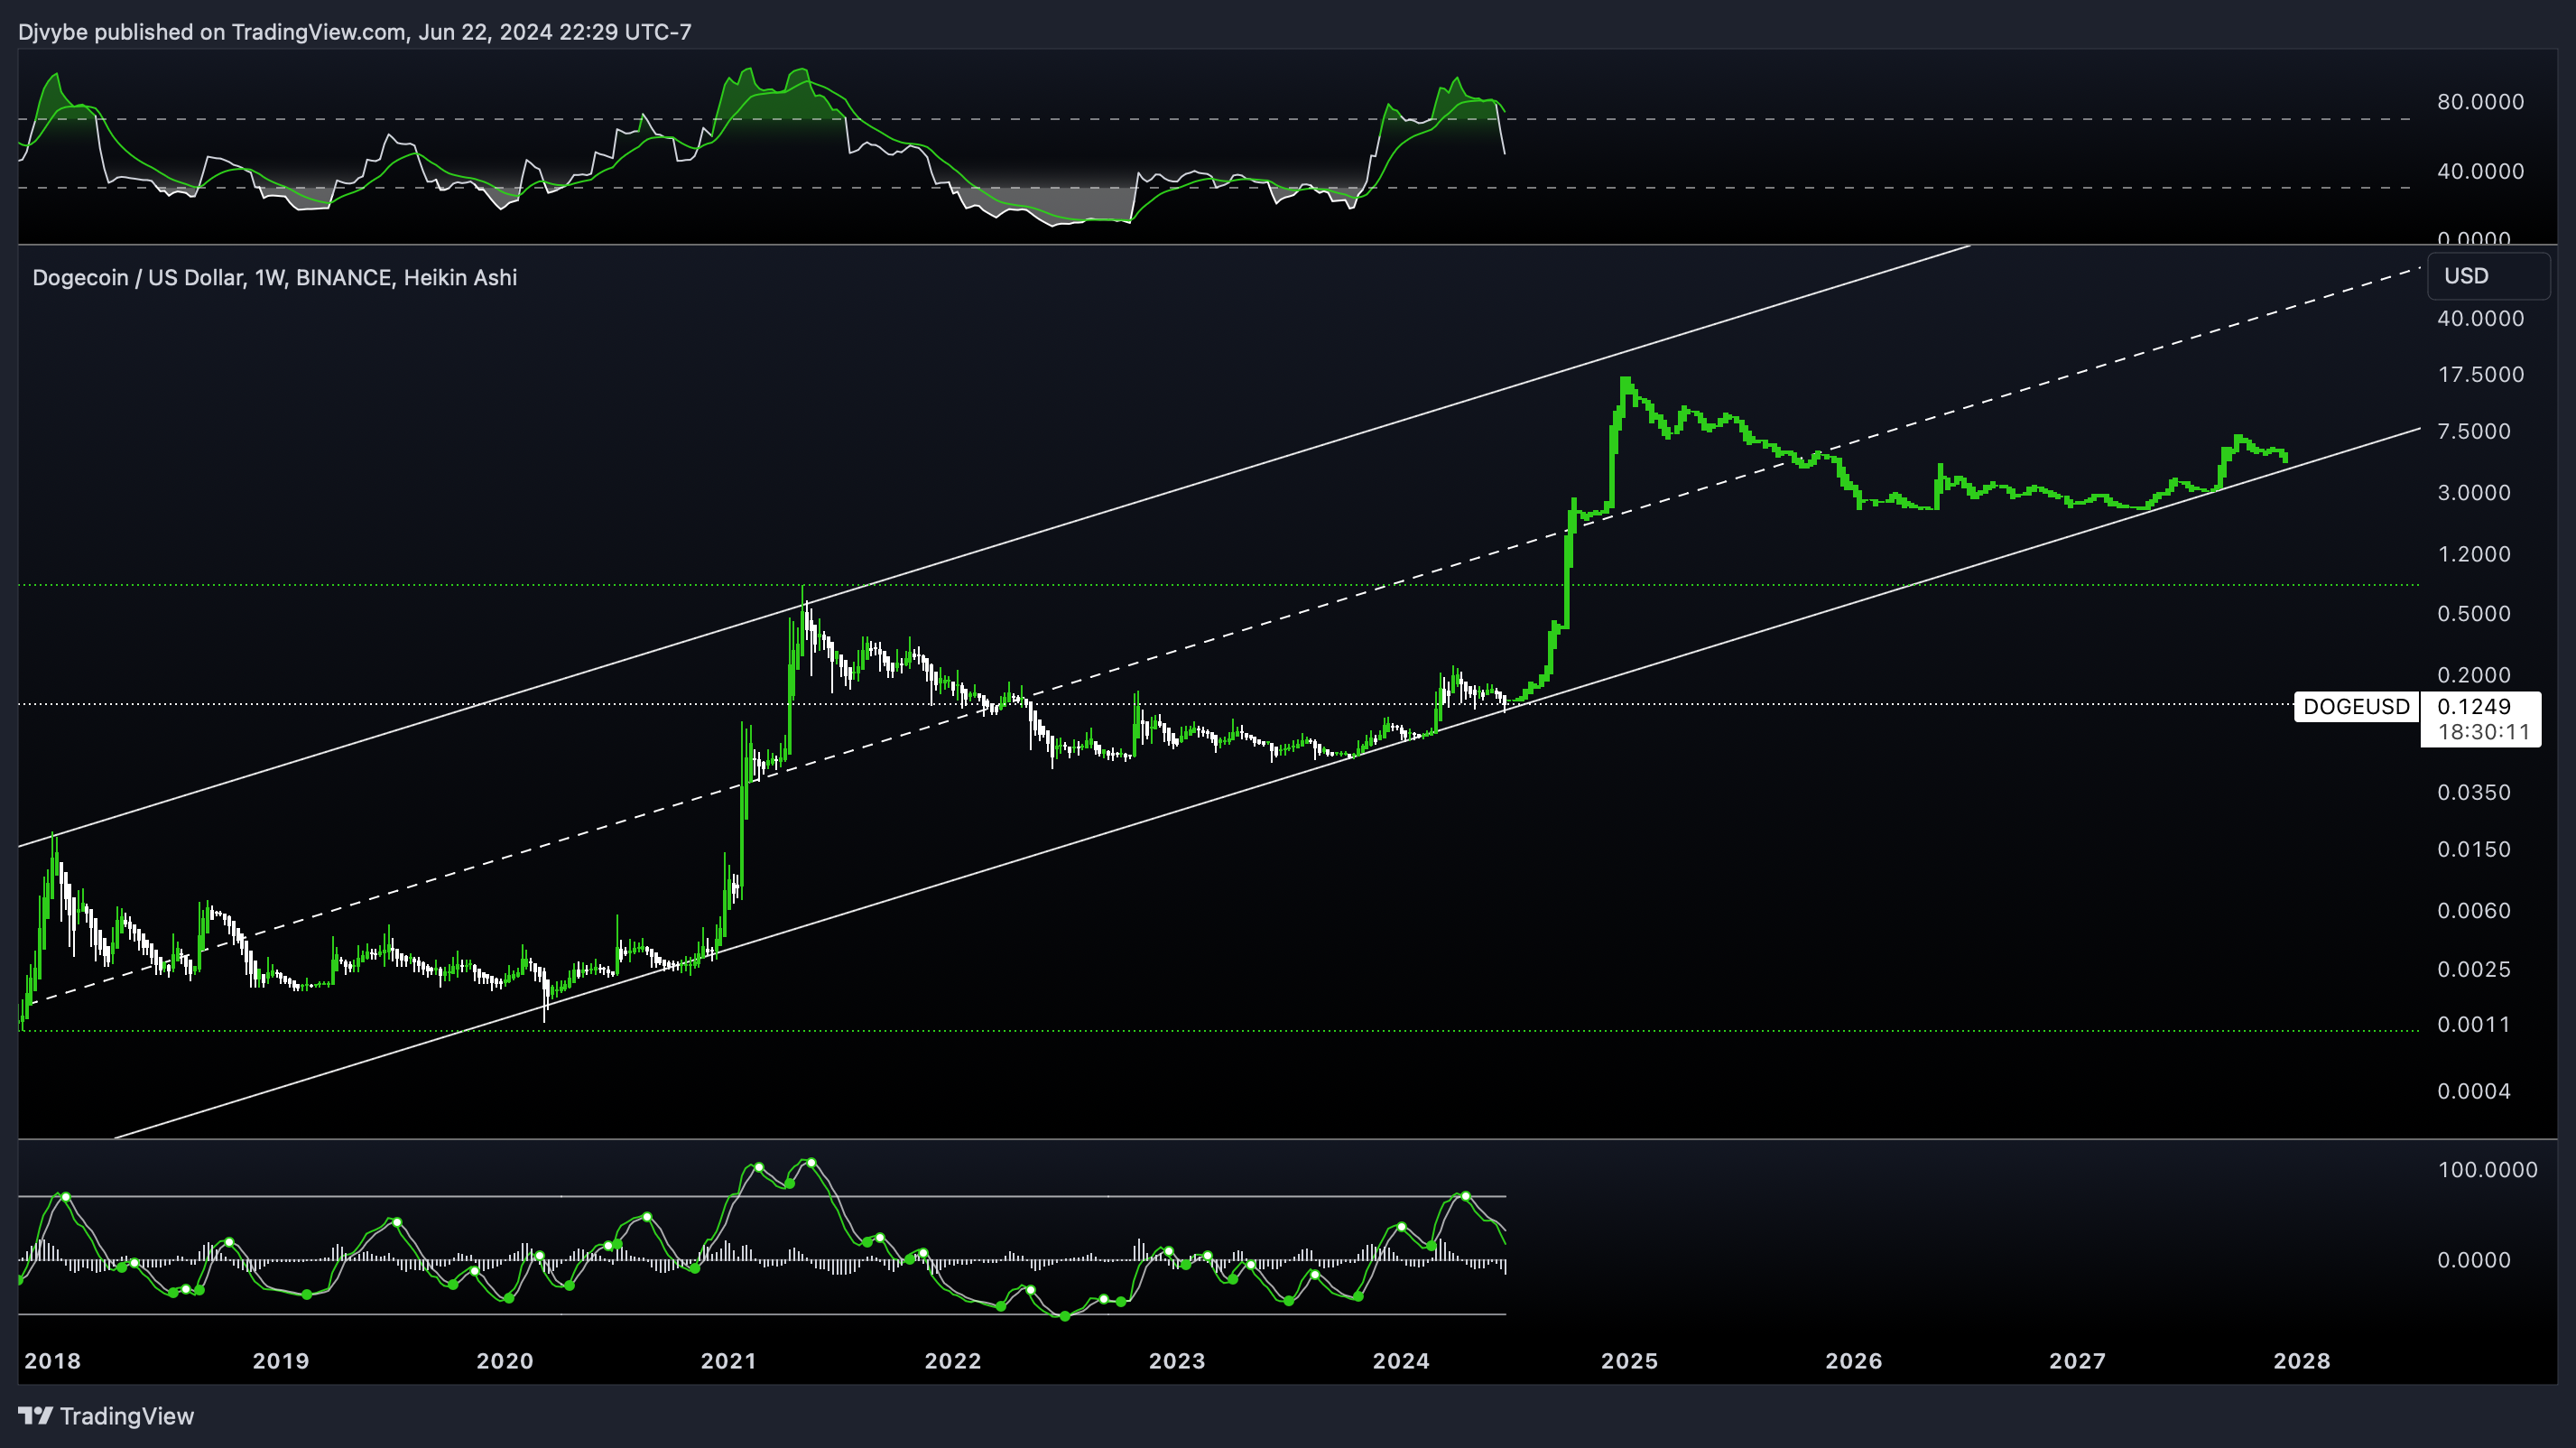This screenshot has width=2576, height=1448.
Task: Click the 17.5000 price scale label
Action: tap(2481, 374)
